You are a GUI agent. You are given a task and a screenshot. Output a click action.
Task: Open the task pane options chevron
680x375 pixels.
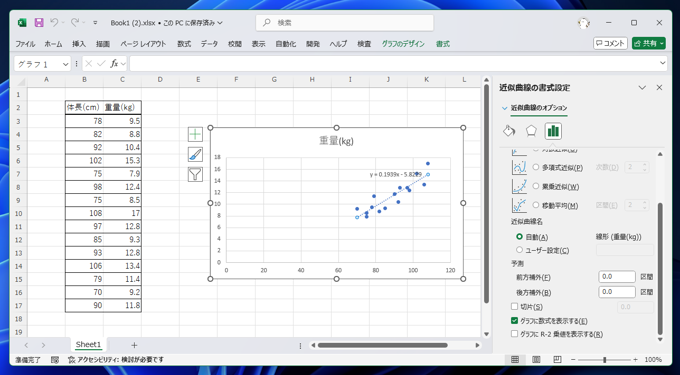click(642, 88)
